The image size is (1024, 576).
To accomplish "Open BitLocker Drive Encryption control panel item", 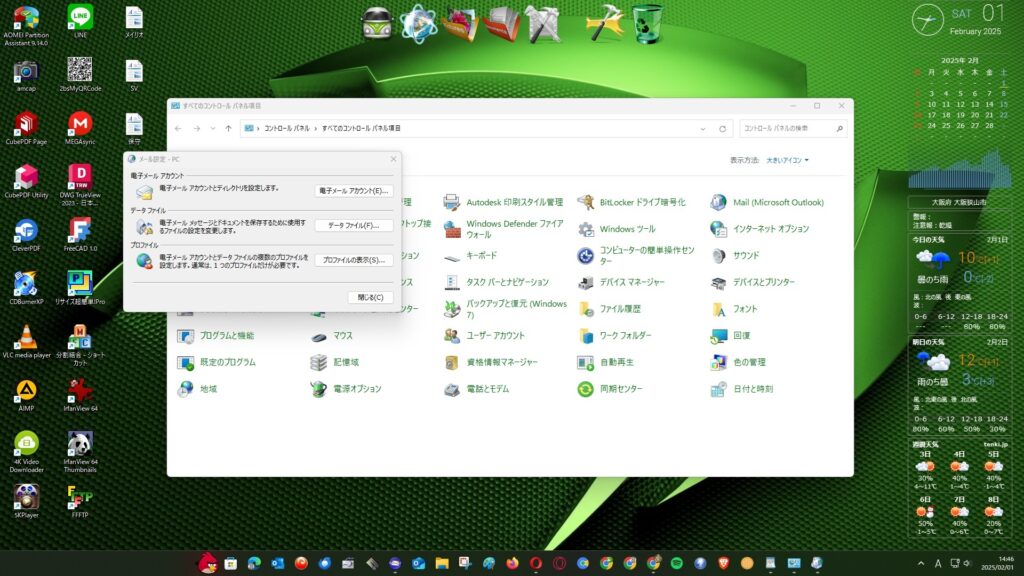I will click(642, 202).
